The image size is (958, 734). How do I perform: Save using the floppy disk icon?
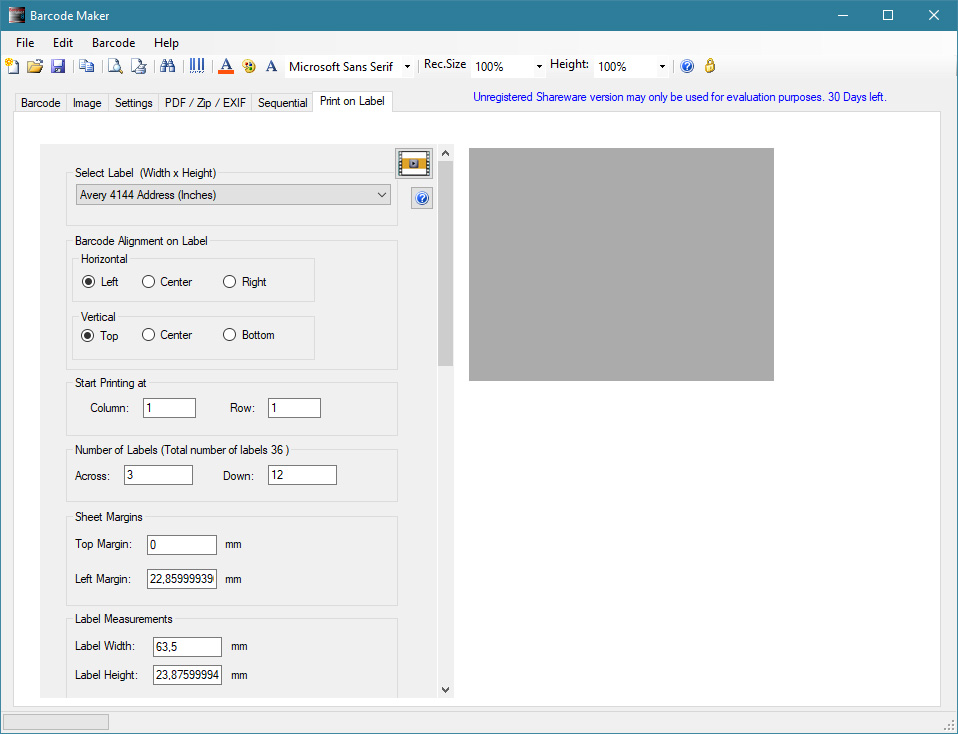(x=58, y=66)
